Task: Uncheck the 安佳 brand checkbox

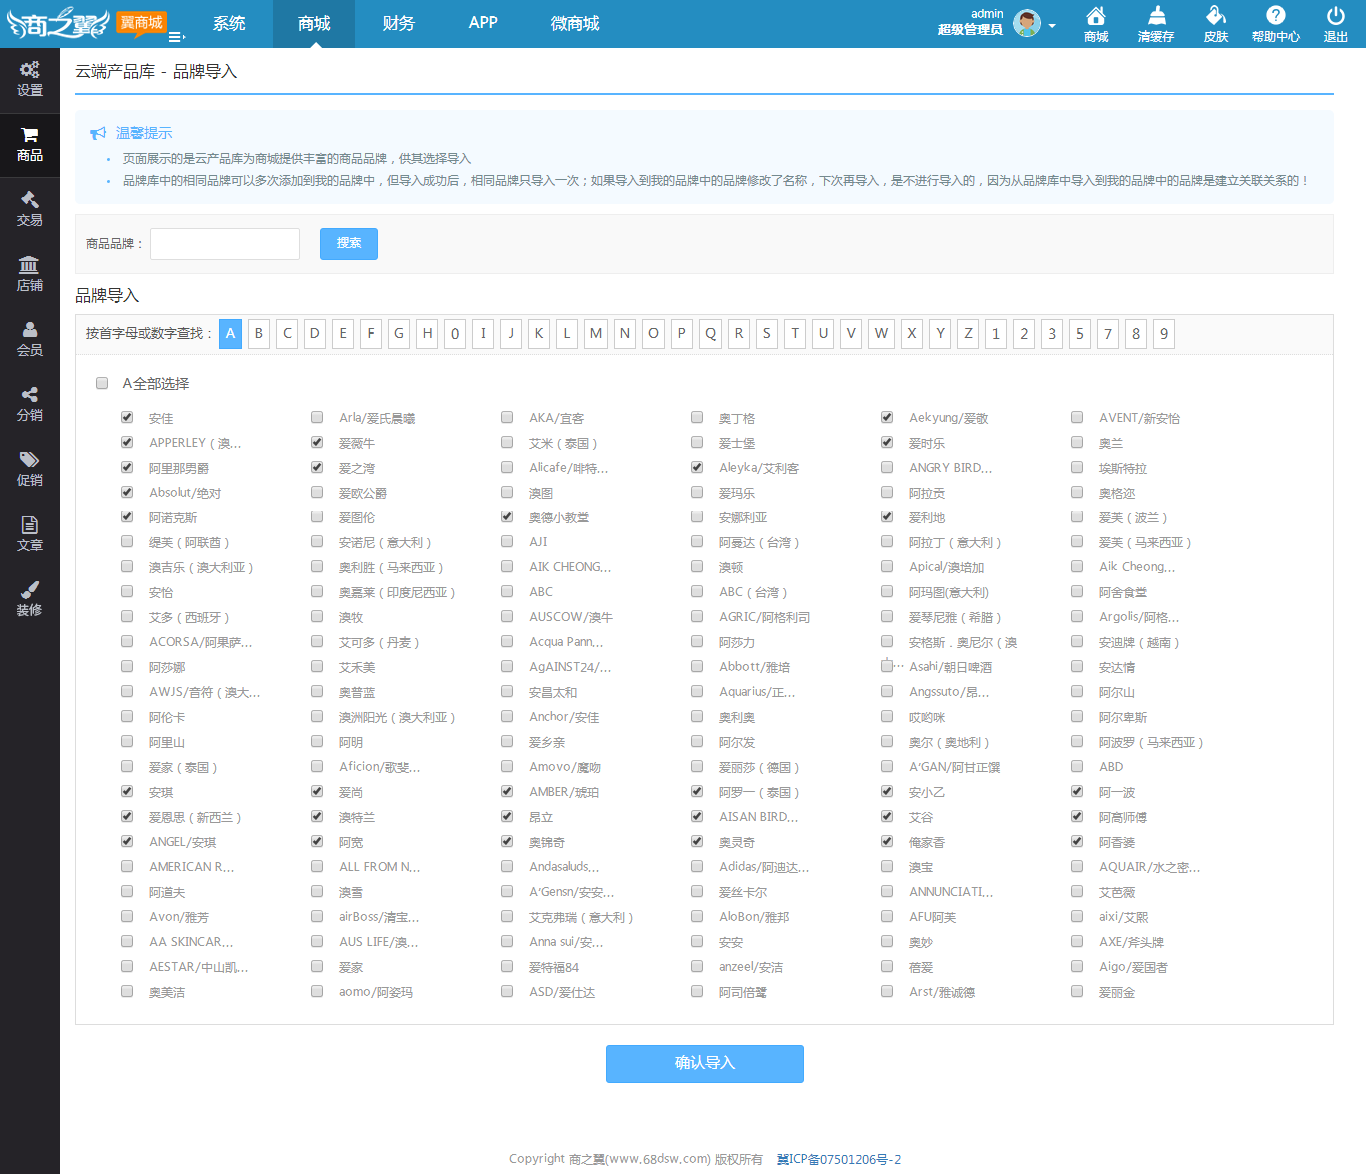Action: [x=127, y=417]
